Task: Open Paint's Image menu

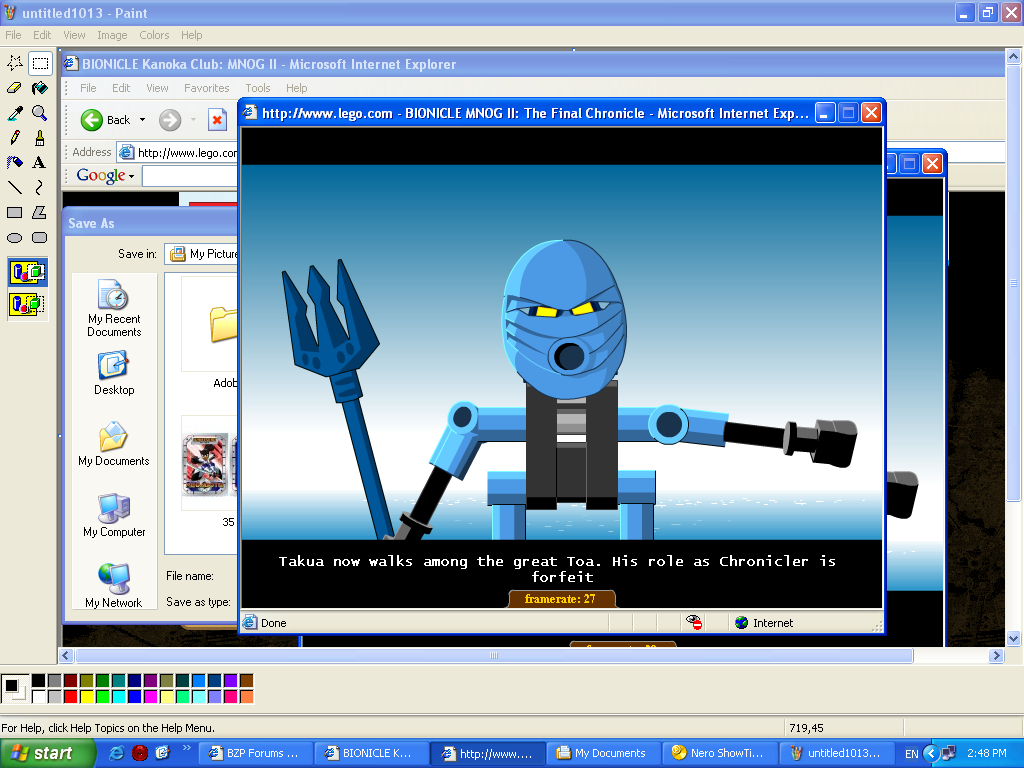Action: click(x=112, y=35)
